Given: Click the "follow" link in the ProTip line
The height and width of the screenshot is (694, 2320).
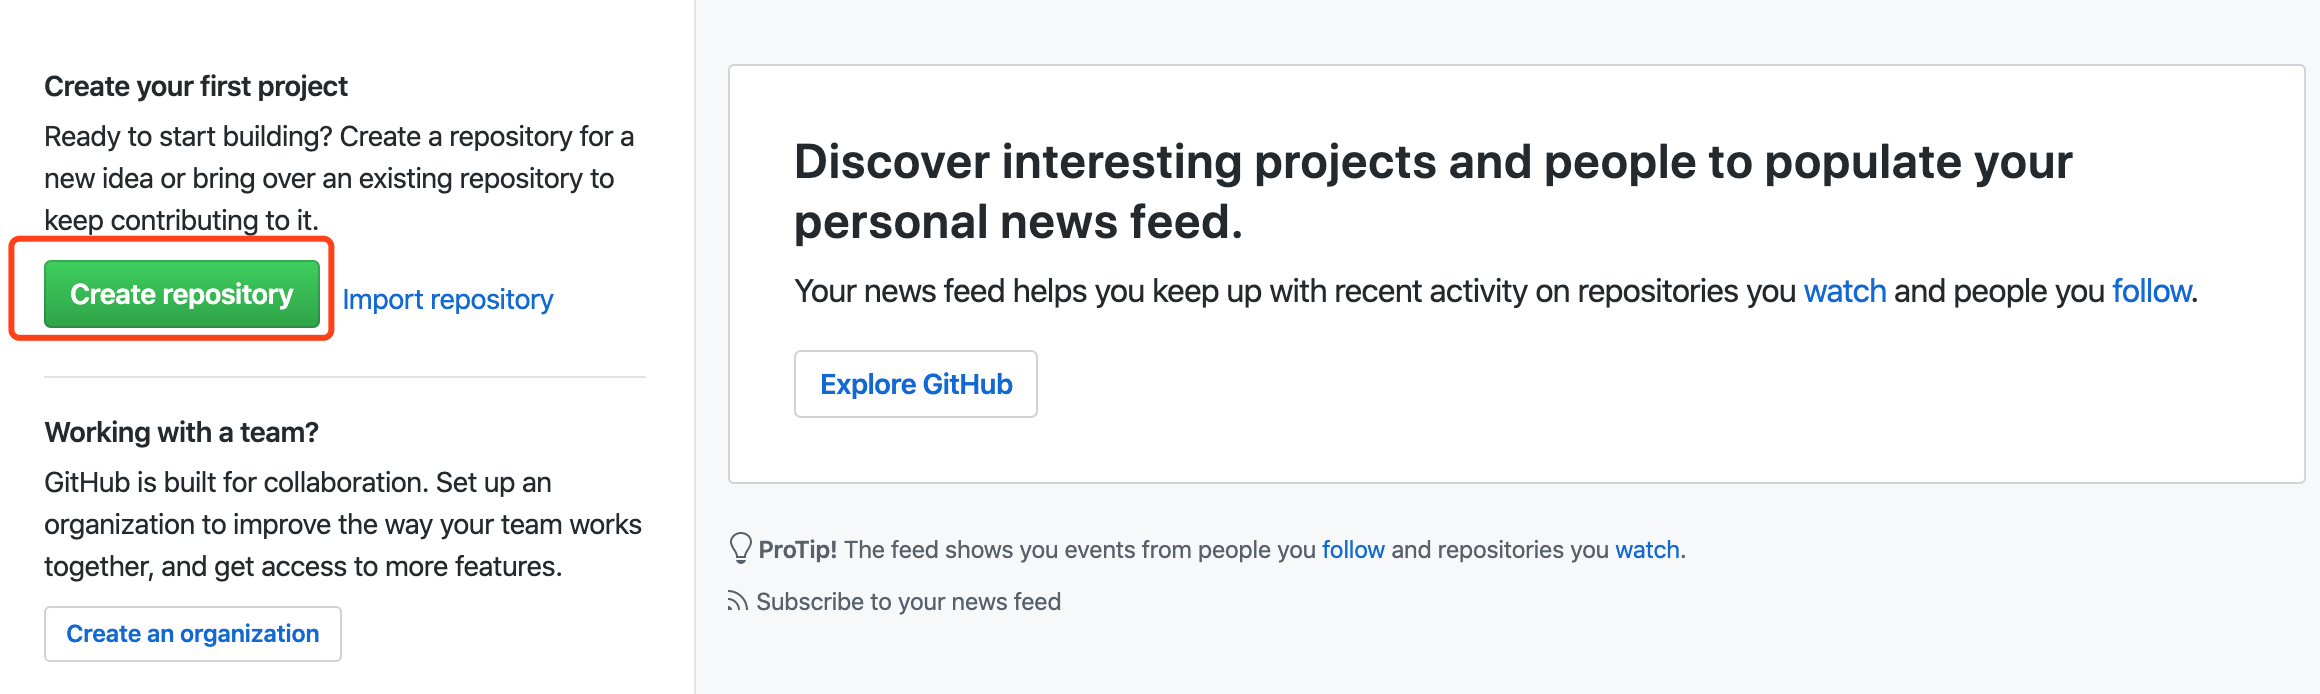Looking at the screenshot, I should click(1353, 550).
